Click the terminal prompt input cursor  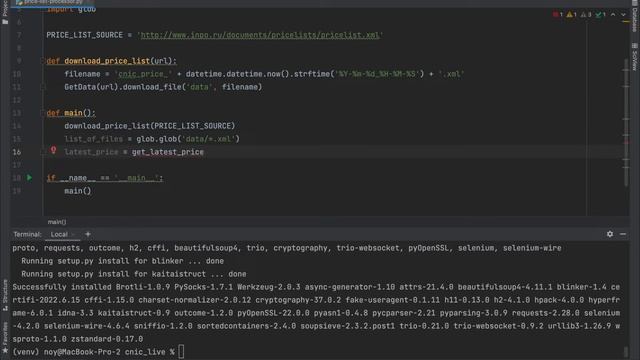(x=181, y=351)
